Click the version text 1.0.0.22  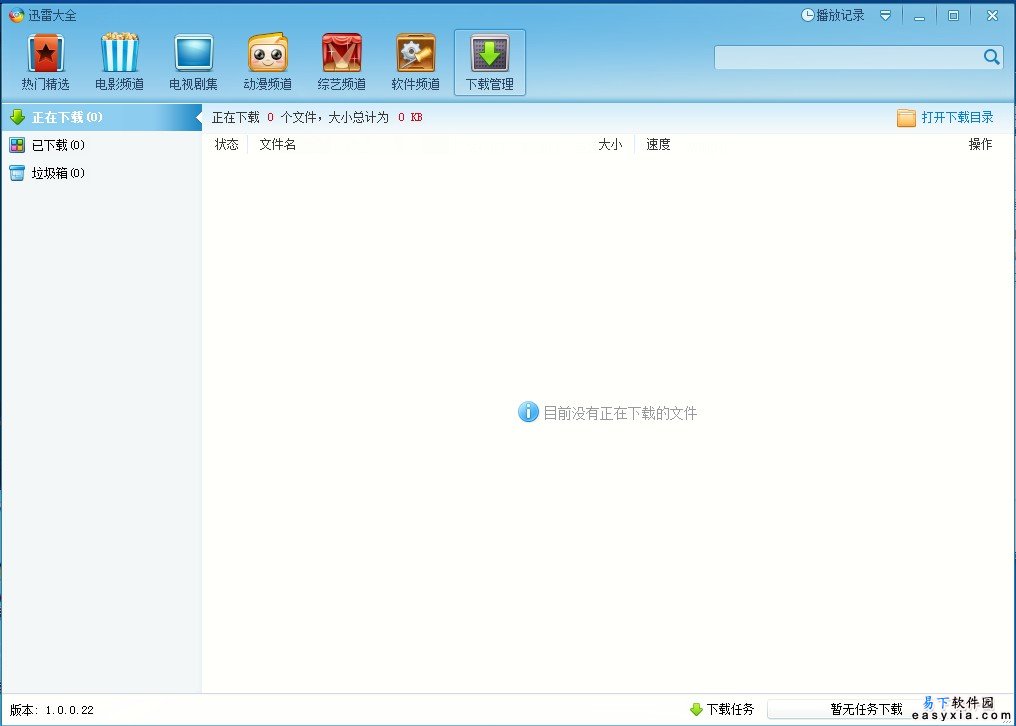69,710
